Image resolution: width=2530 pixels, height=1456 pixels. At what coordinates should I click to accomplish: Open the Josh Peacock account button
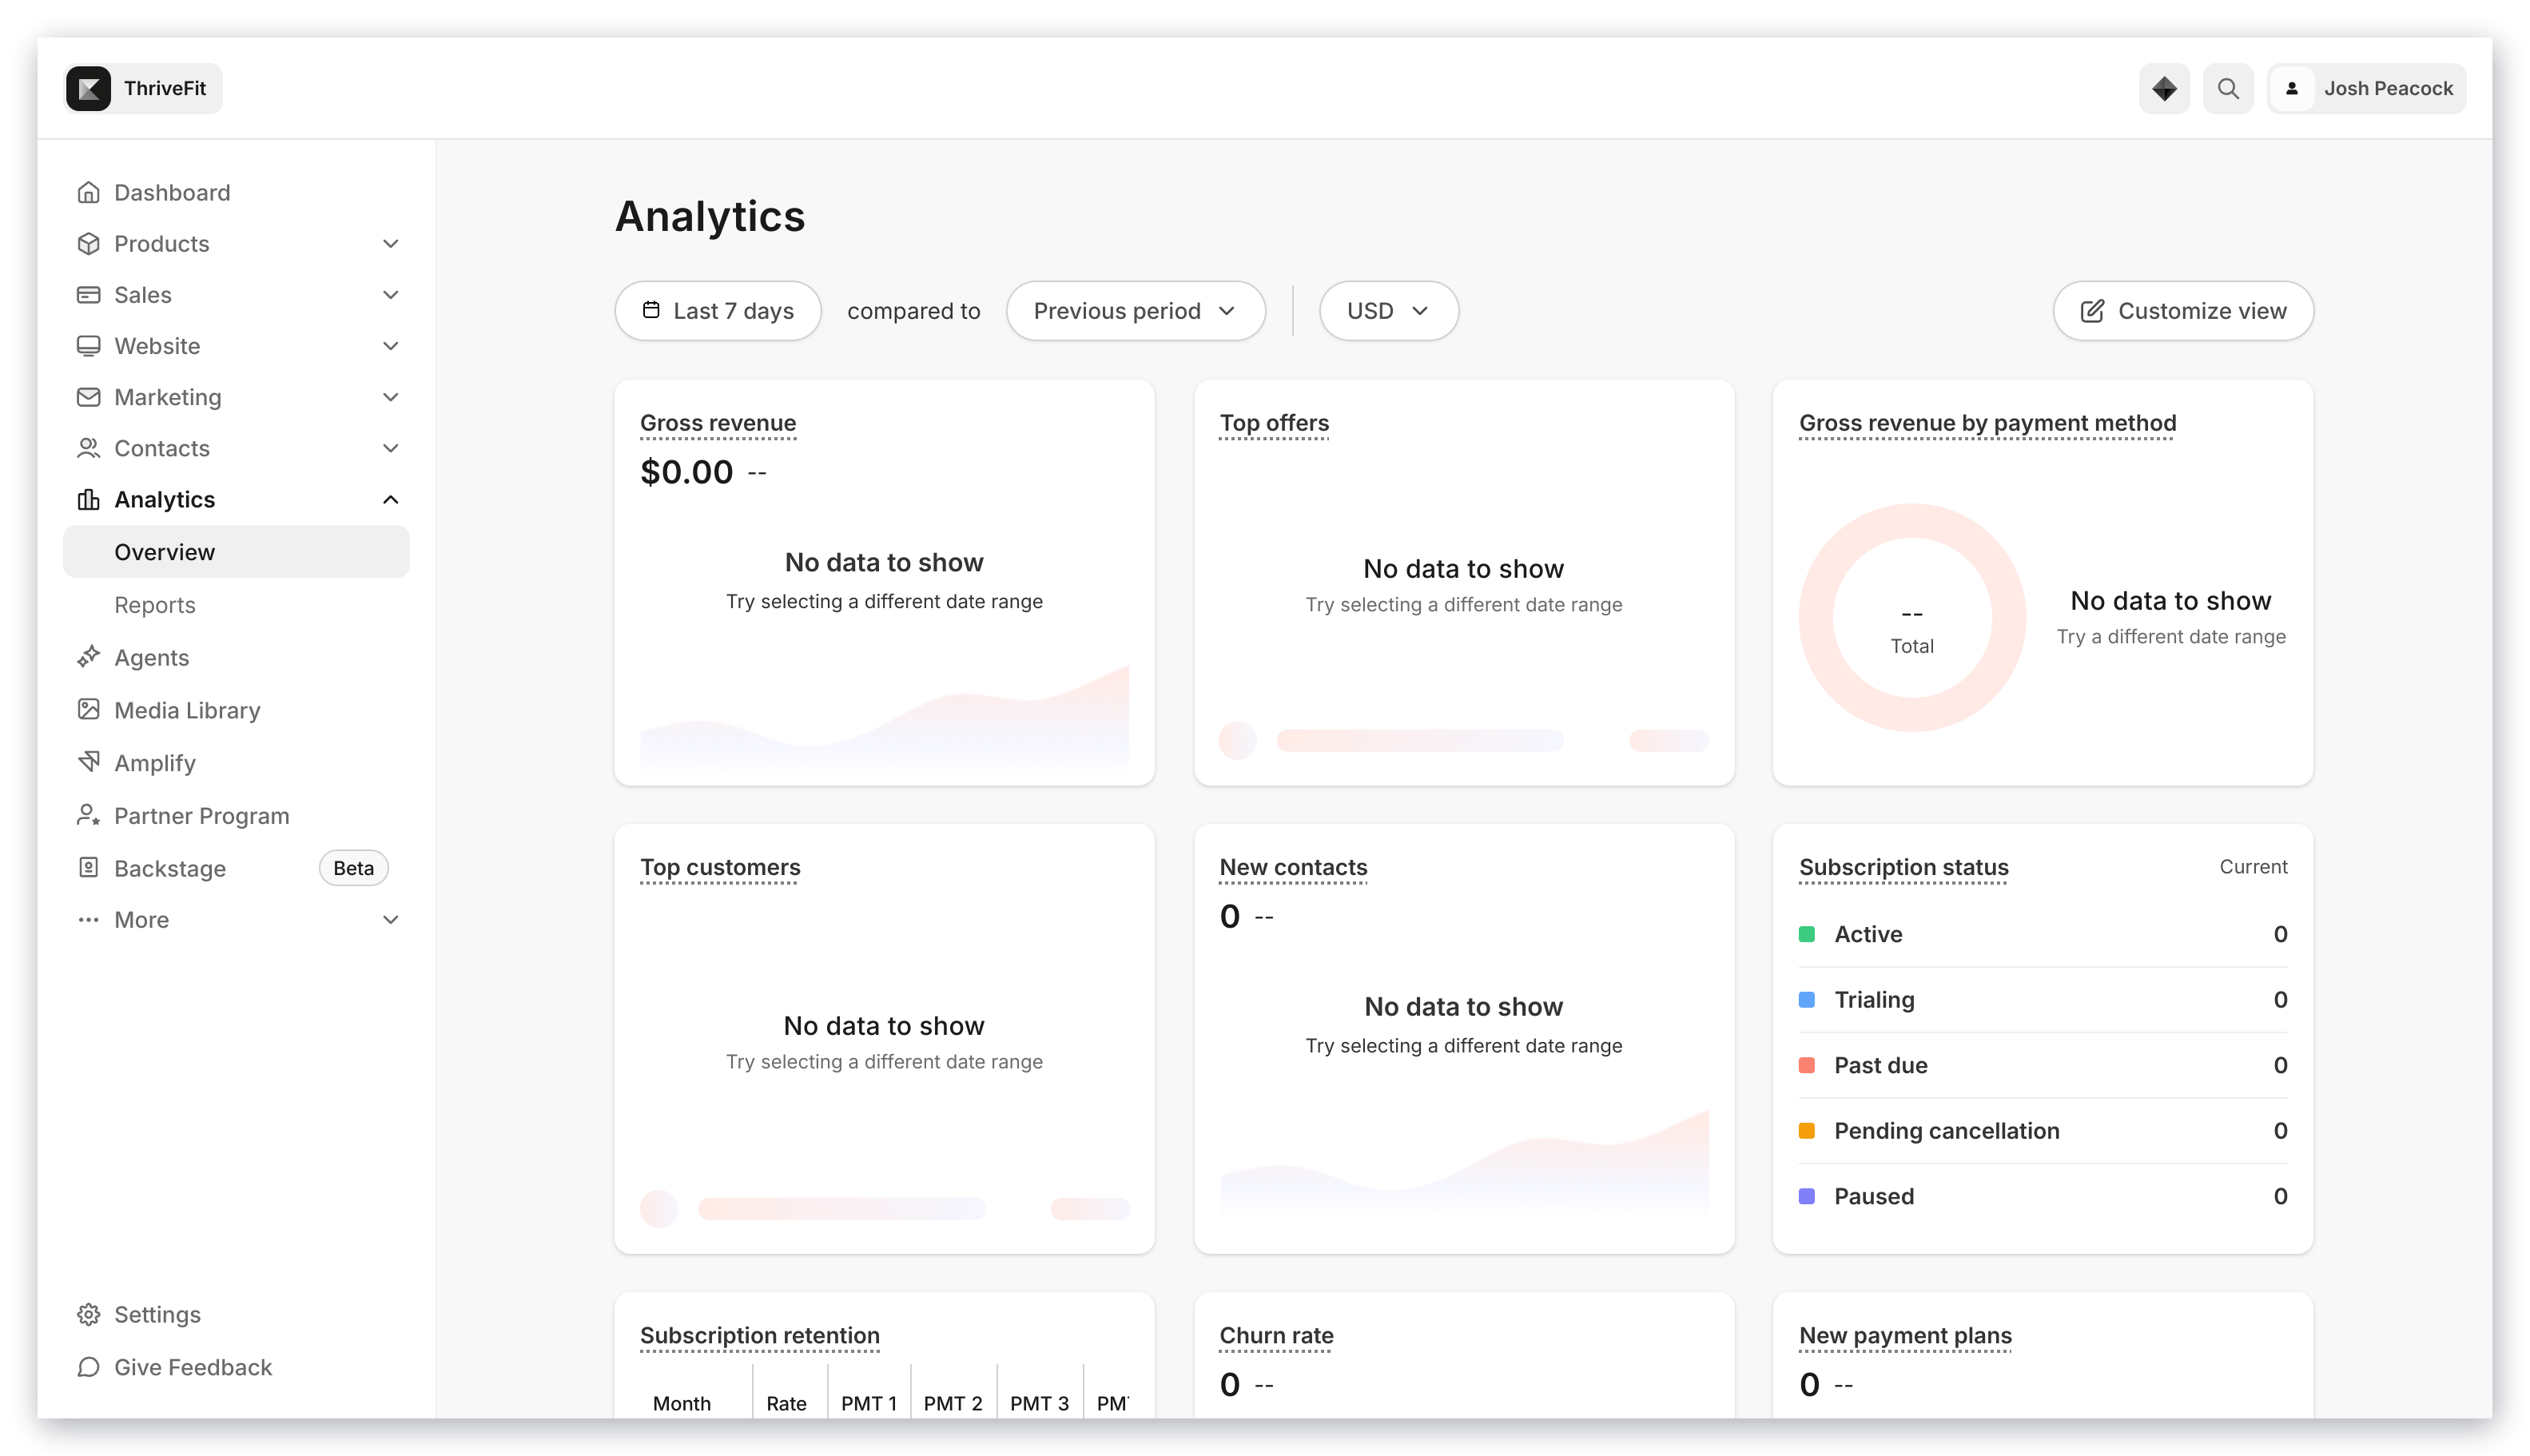2366,89
